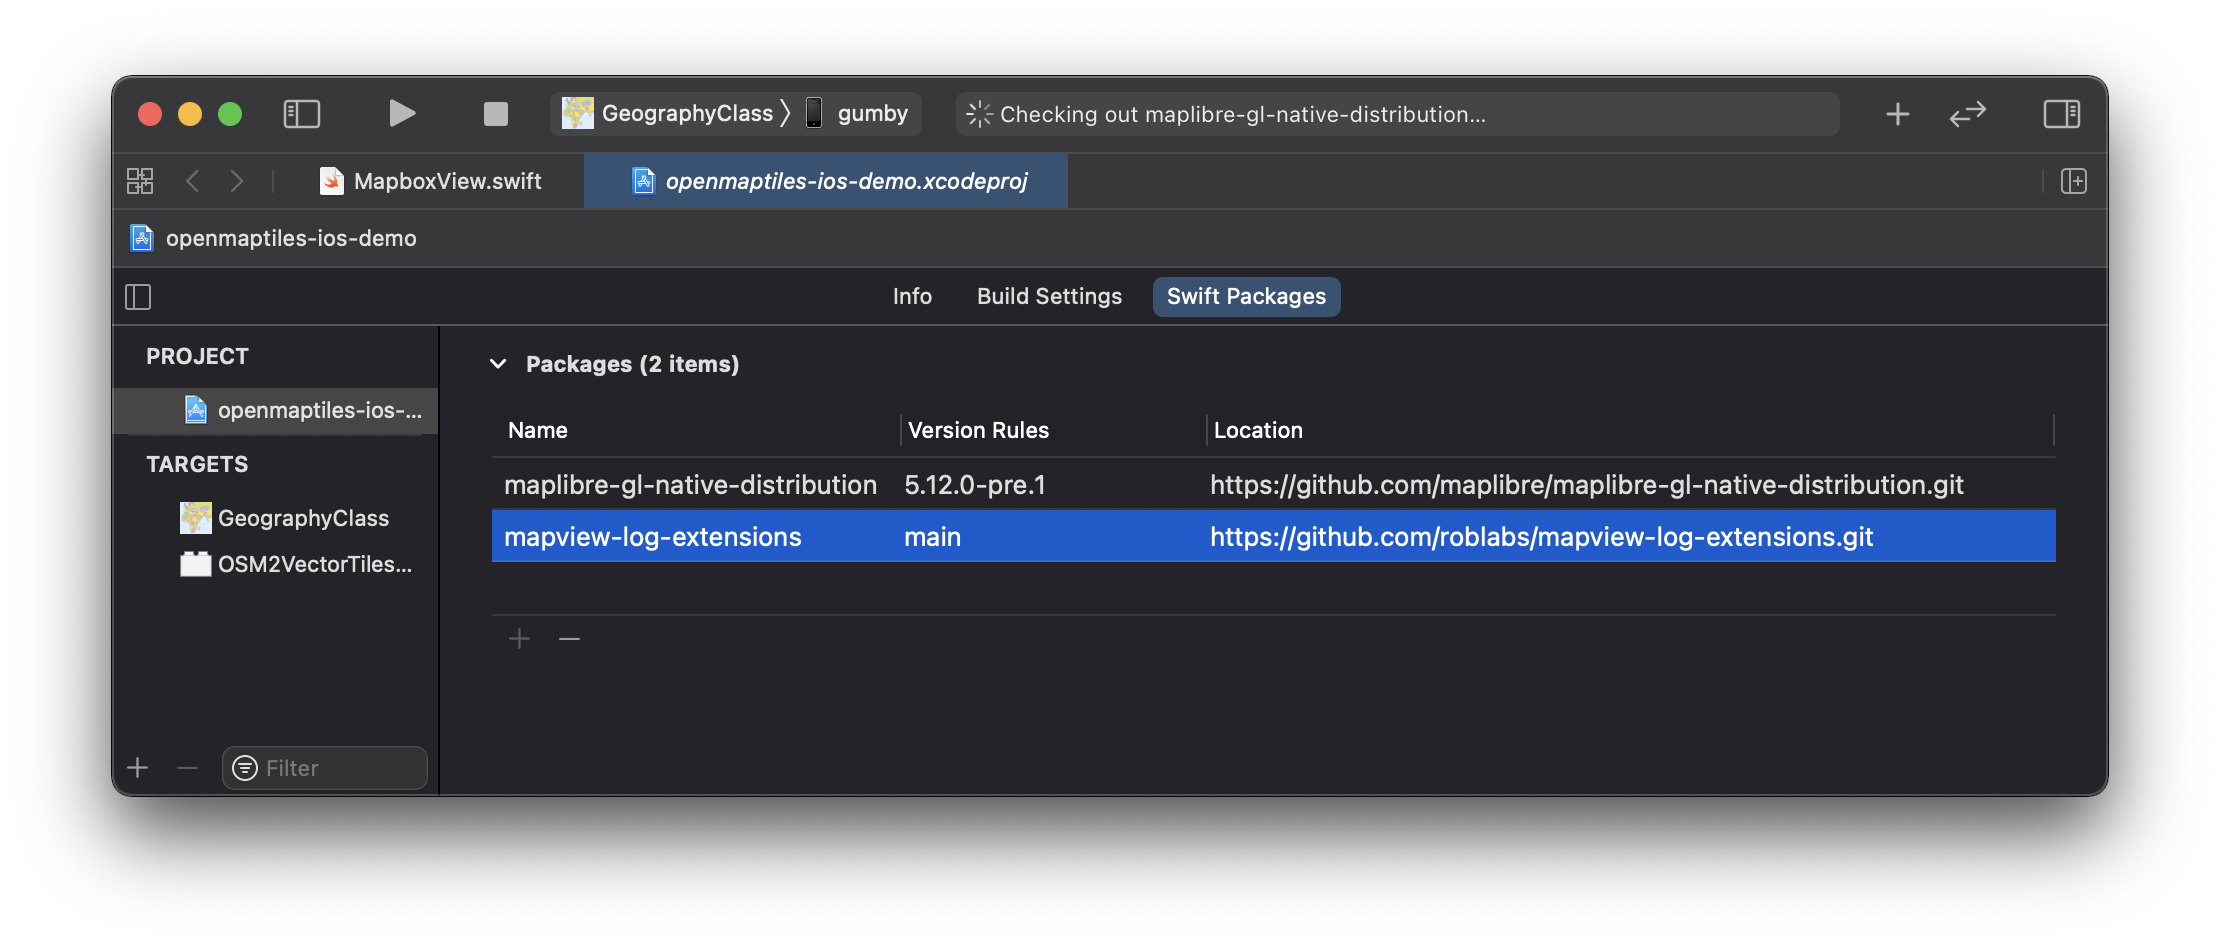Image resolution: width=2220 pixels, height=944 pixels.
Task: Toggle the inspectors panel on the right
Action: [x=2061, y=114]
